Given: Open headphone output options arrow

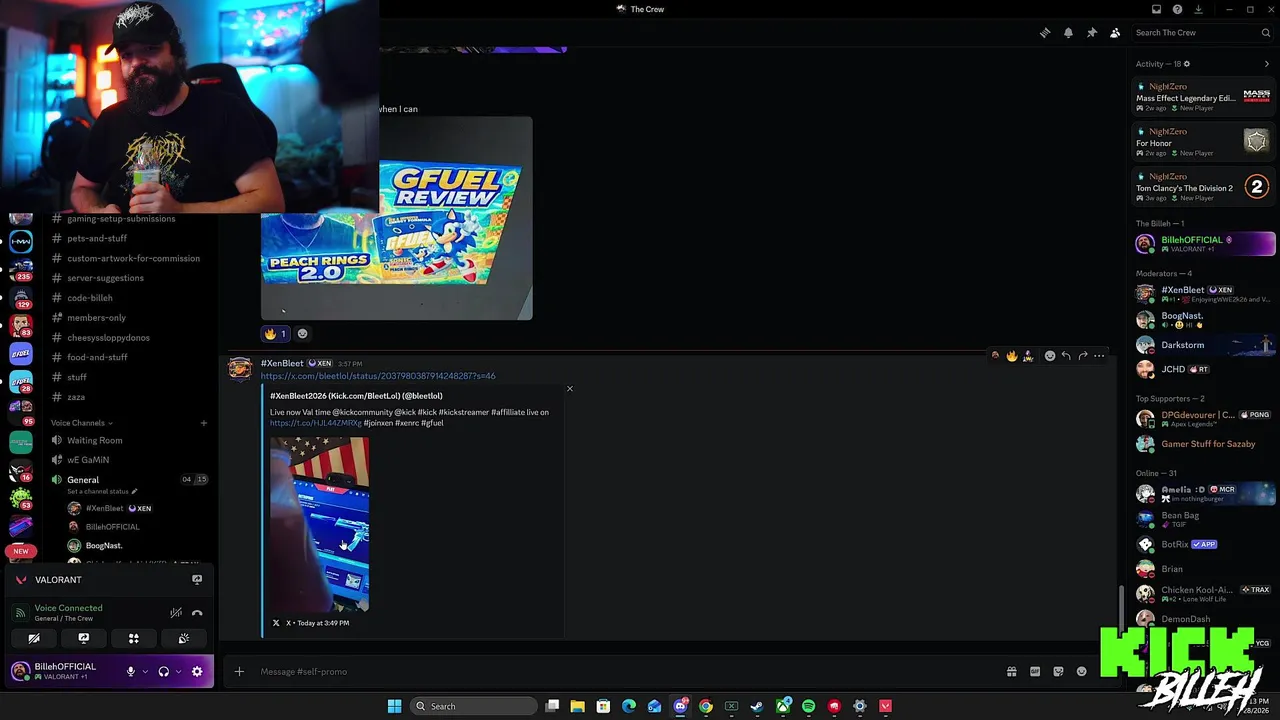Looking at the screenshot, I should pos(178,672).
